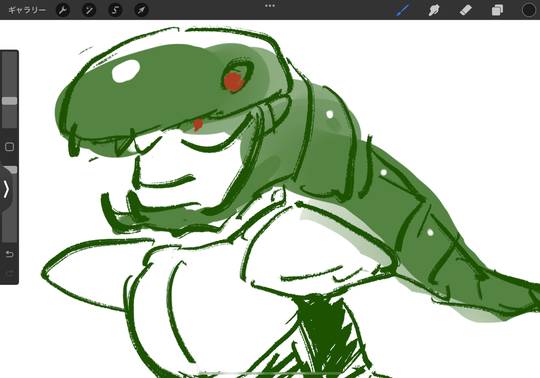Open the active color circle picker
The image size is (540, 378).
tap(529, 10)
